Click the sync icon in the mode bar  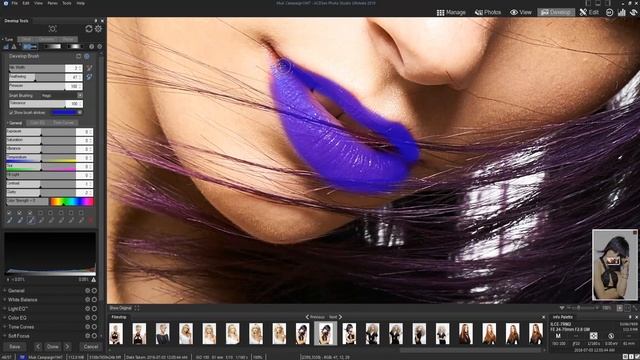(x=633, y=12)
